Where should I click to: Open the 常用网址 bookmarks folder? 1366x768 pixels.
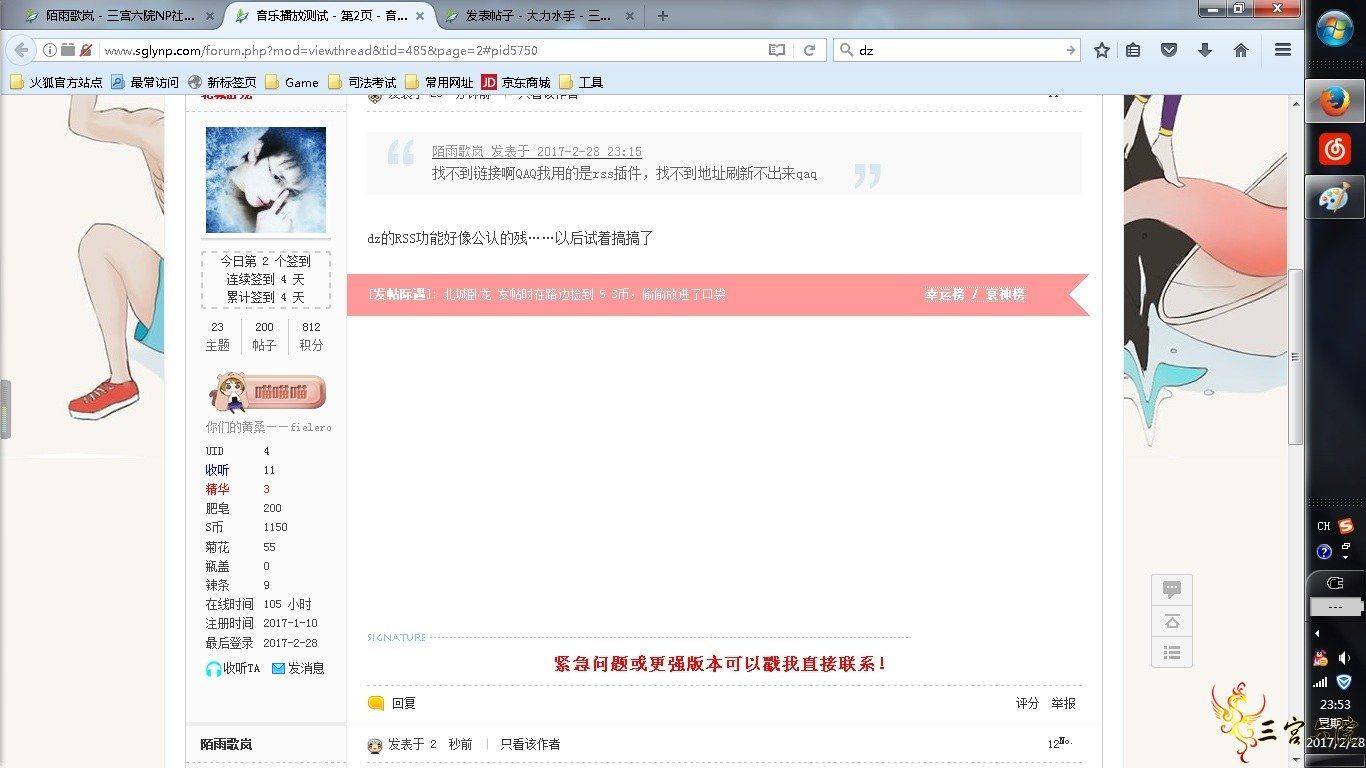439,82
